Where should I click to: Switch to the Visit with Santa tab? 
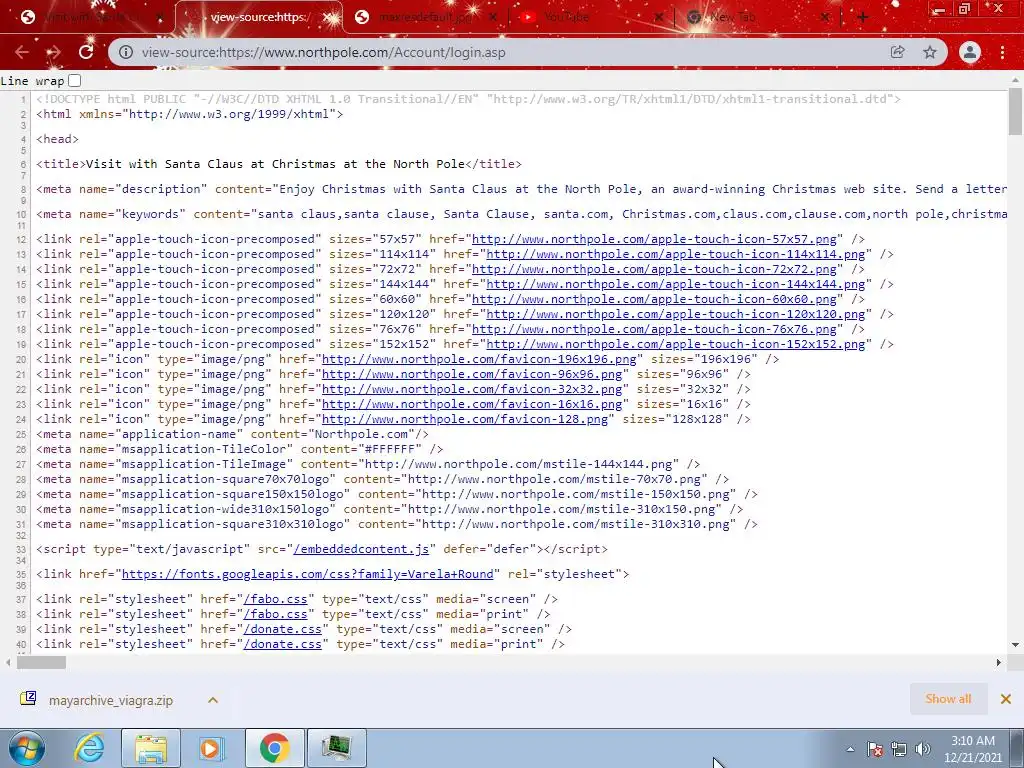91,17
